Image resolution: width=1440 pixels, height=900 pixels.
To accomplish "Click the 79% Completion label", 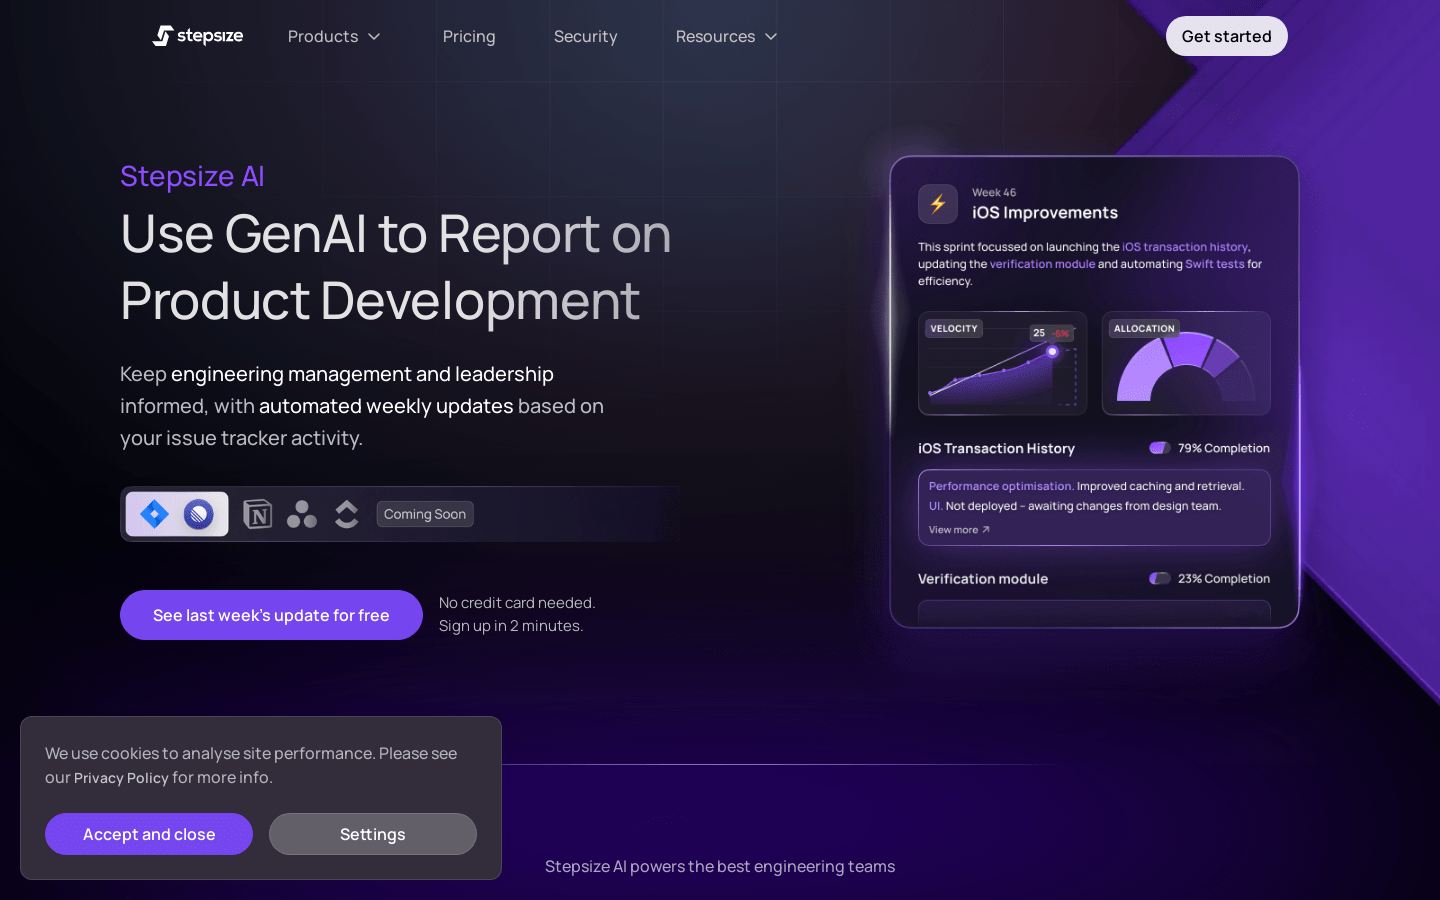I will tap(1224, 448).
